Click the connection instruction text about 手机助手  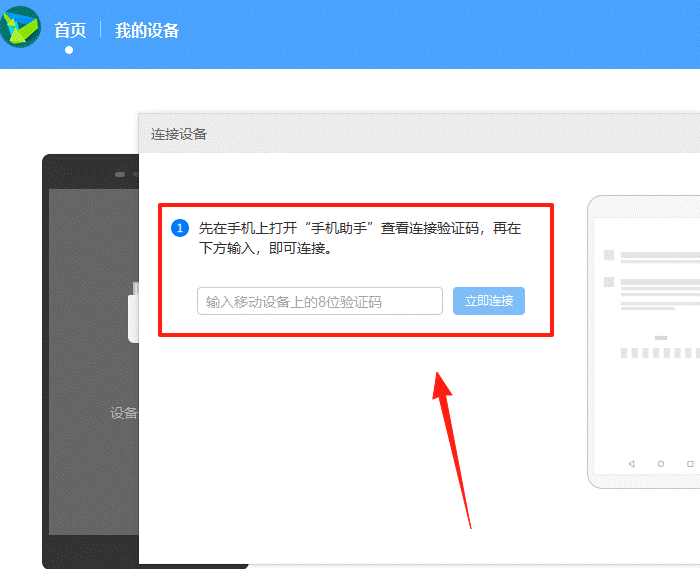(x=359, y=238)
